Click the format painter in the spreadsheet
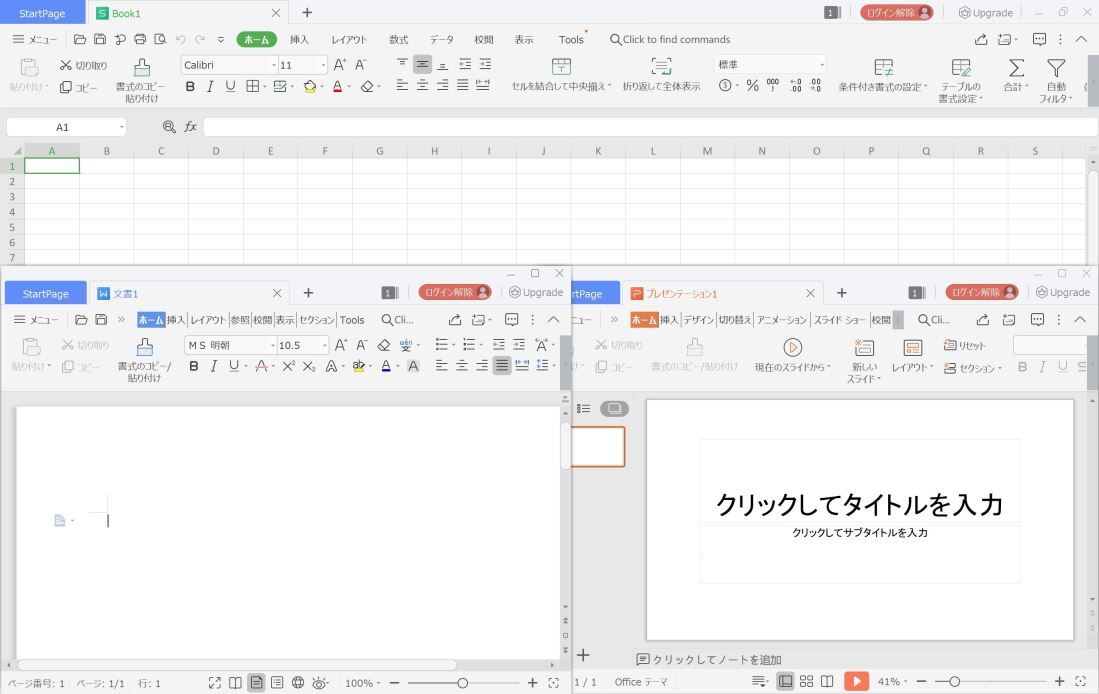1099x694 pixels. point(142,68)
